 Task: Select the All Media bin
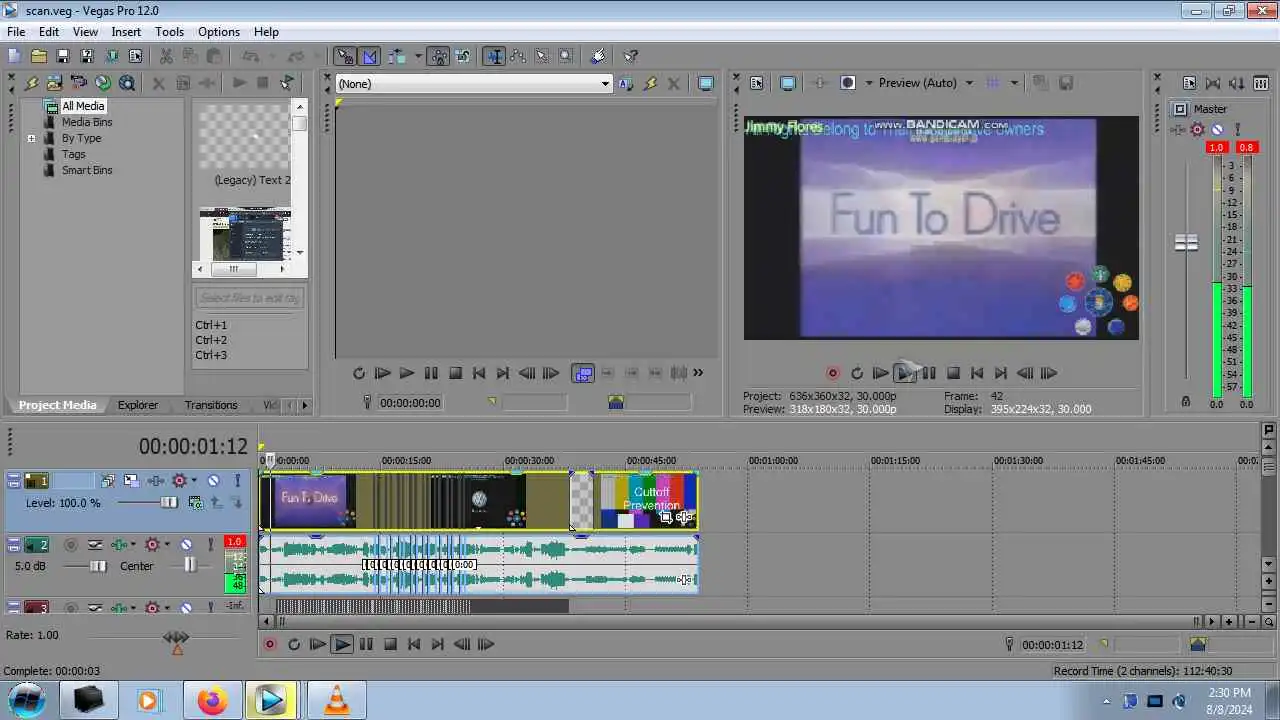83,106
